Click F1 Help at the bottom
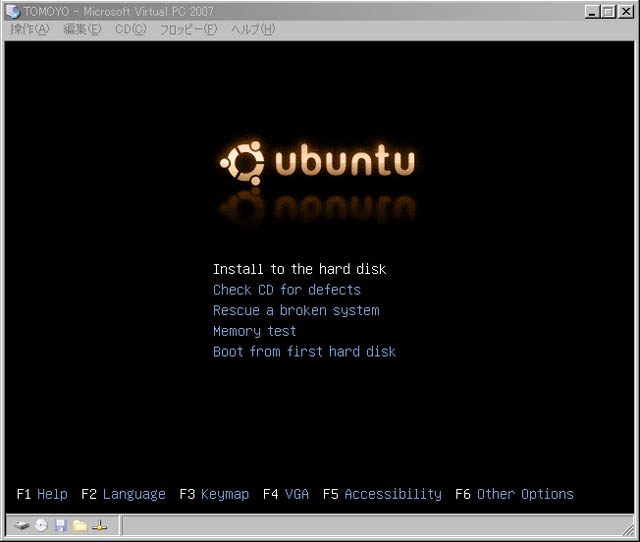 click(x=42, y=494)
